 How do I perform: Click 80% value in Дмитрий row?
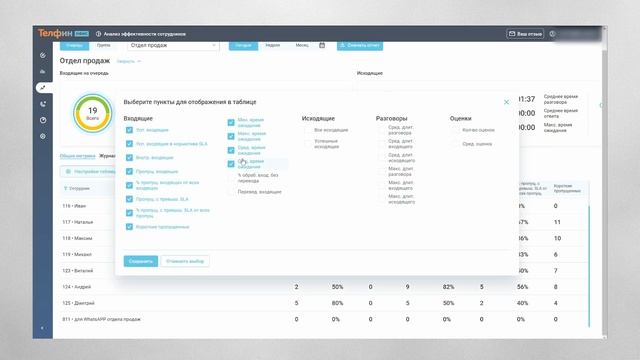[x=338, y=303]
